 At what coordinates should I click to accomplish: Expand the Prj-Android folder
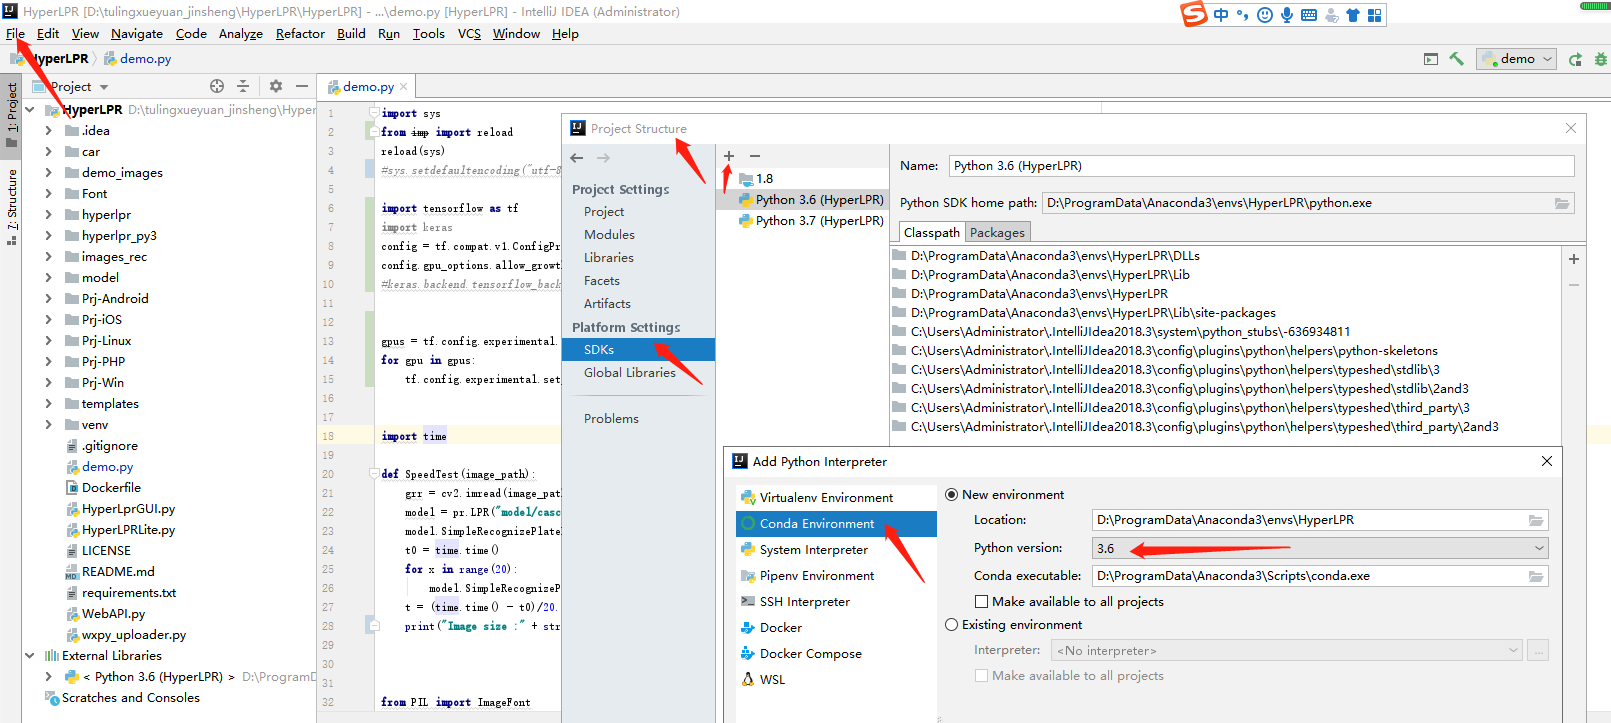(48, 299)
